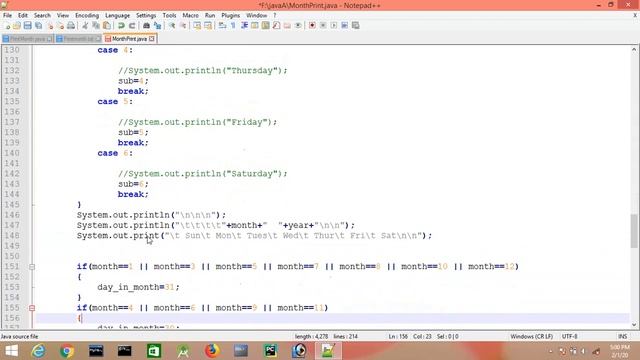Open Folder as Workspace icon
This screenshot has height=360, width=640.
click(x=287, y=26)
